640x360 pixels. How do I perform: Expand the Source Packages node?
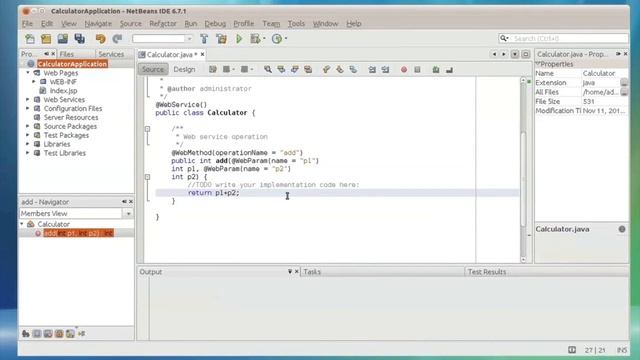[x=28, y=126]
